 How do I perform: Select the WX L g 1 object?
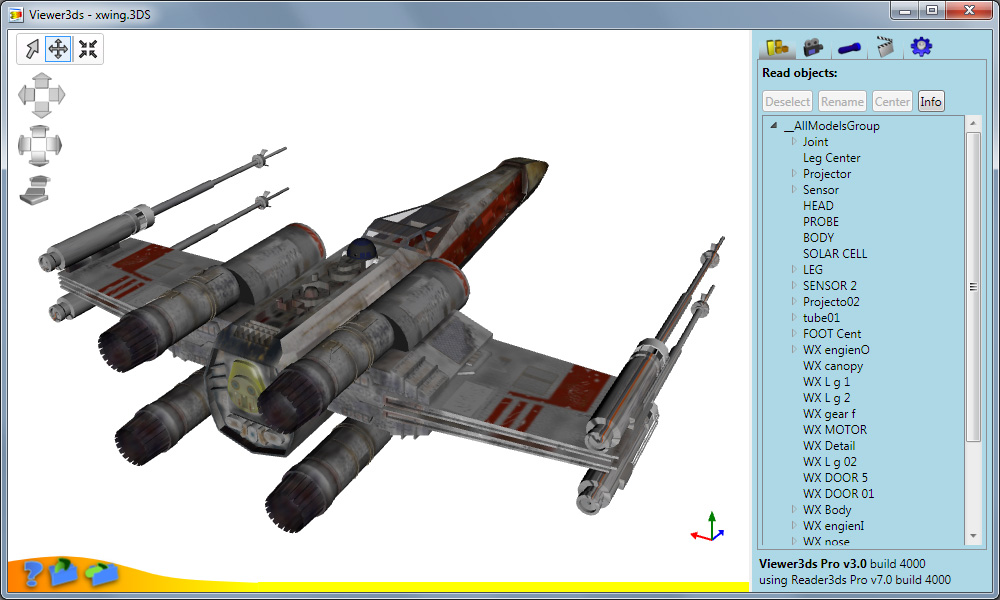coord(826,381)
